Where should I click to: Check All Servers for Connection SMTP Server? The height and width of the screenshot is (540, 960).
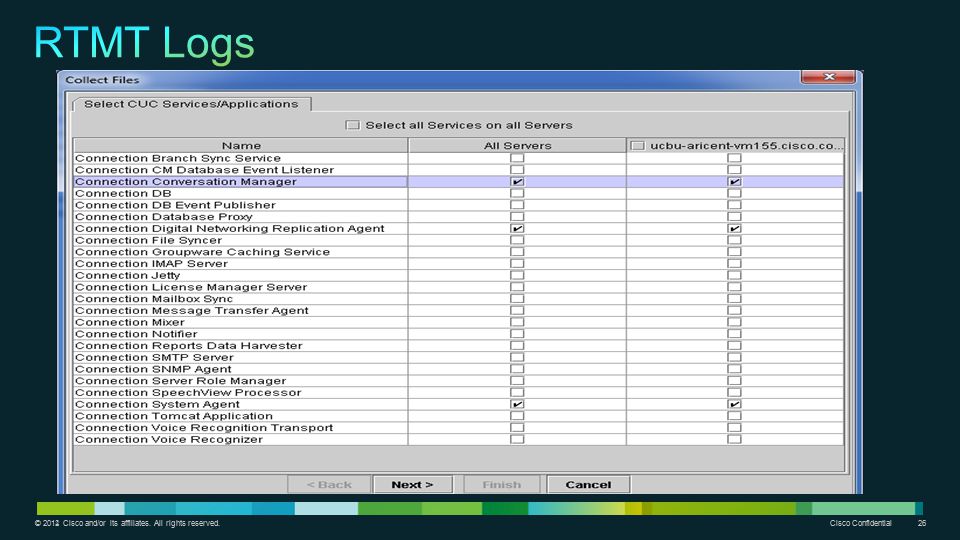coord(517,357)
